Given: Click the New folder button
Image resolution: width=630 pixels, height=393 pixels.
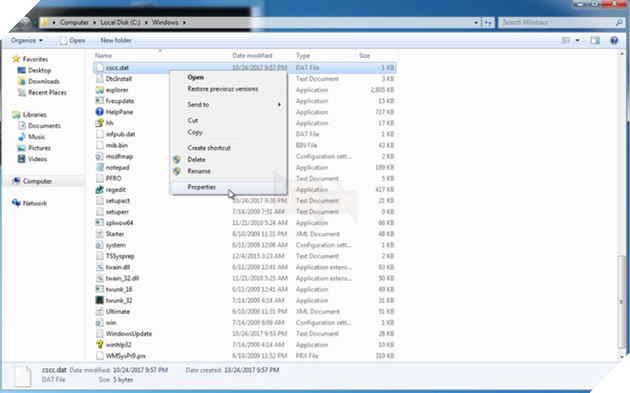Looking at the screenshot, I should (116, 40).
